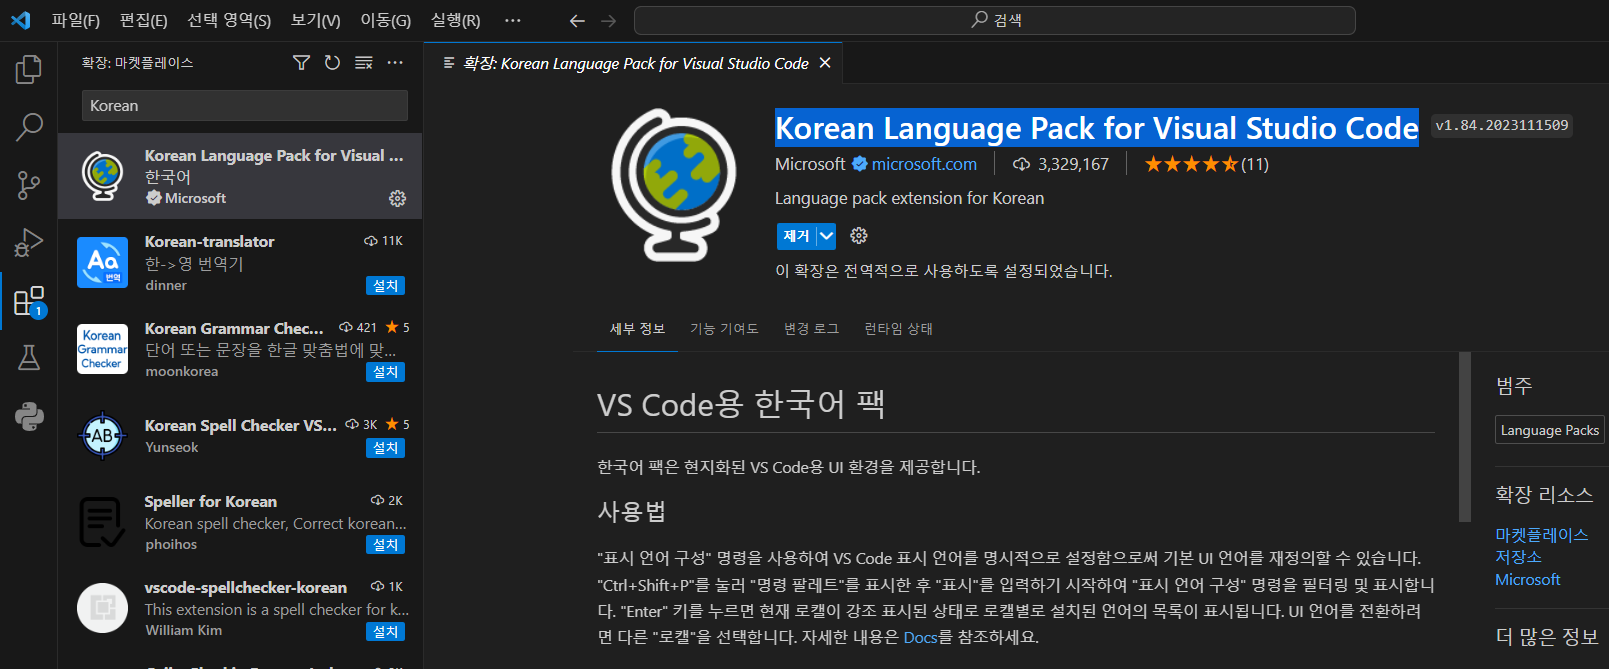Open the Search view in activity bar

click(29, 127)
